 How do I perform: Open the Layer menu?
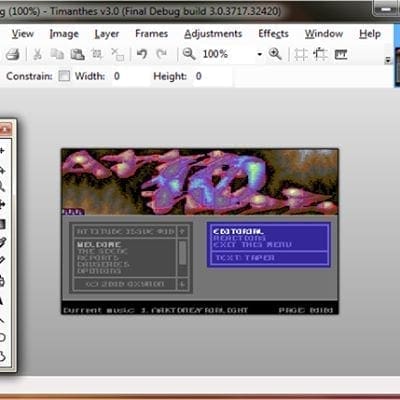[107, 34]
